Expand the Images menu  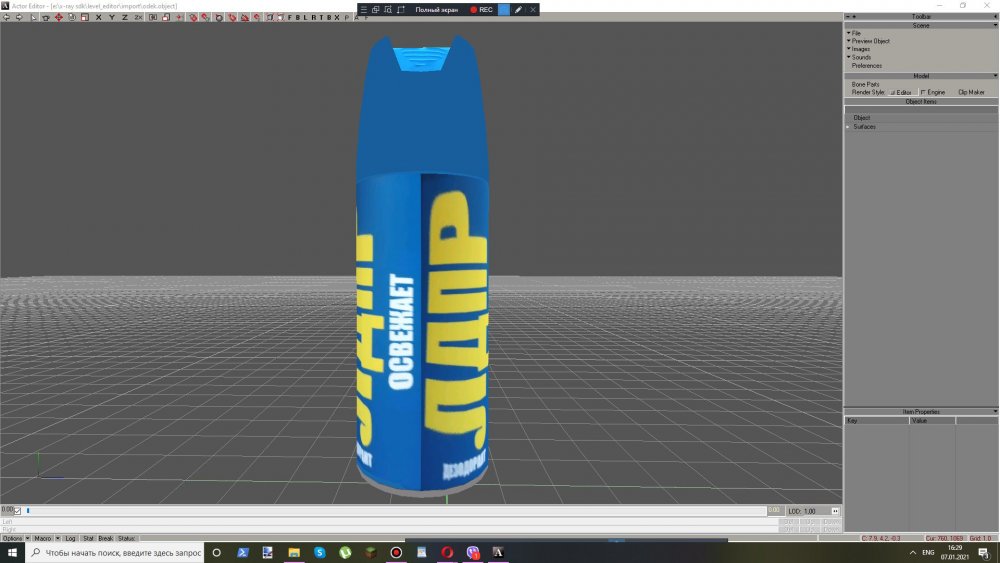[858, 49]
